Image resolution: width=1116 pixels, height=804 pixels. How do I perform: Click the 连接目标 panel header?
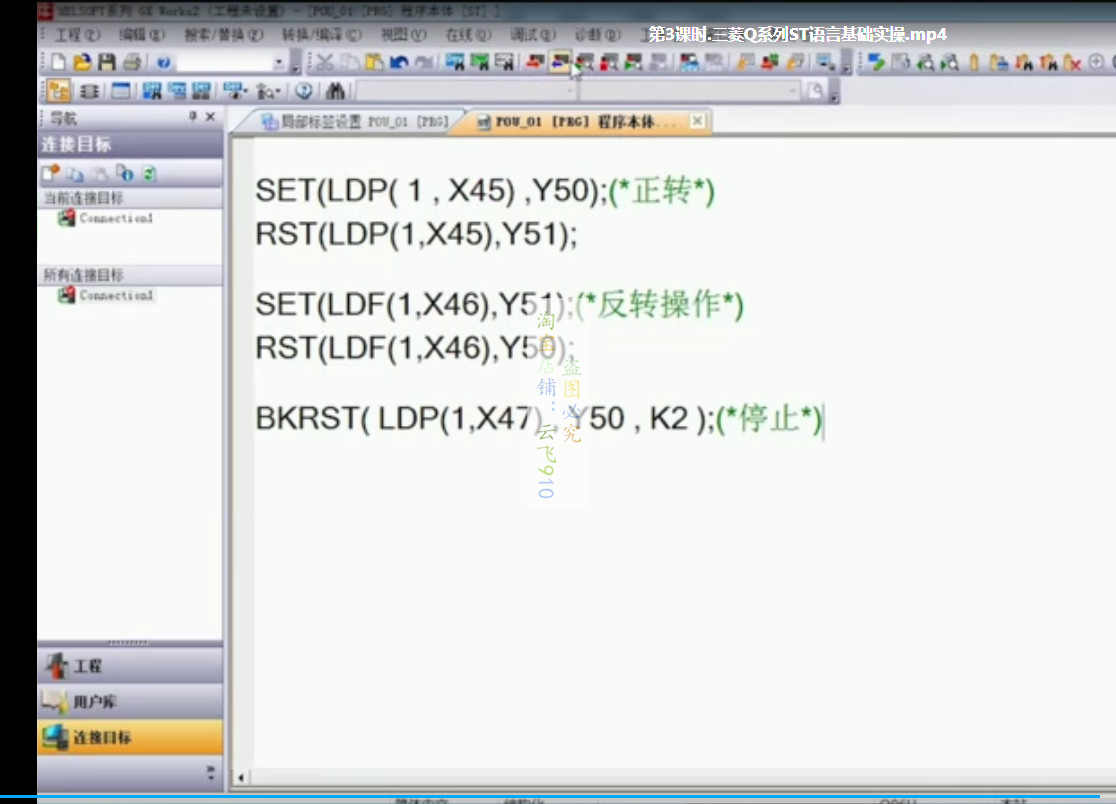[x=130, y=144]
